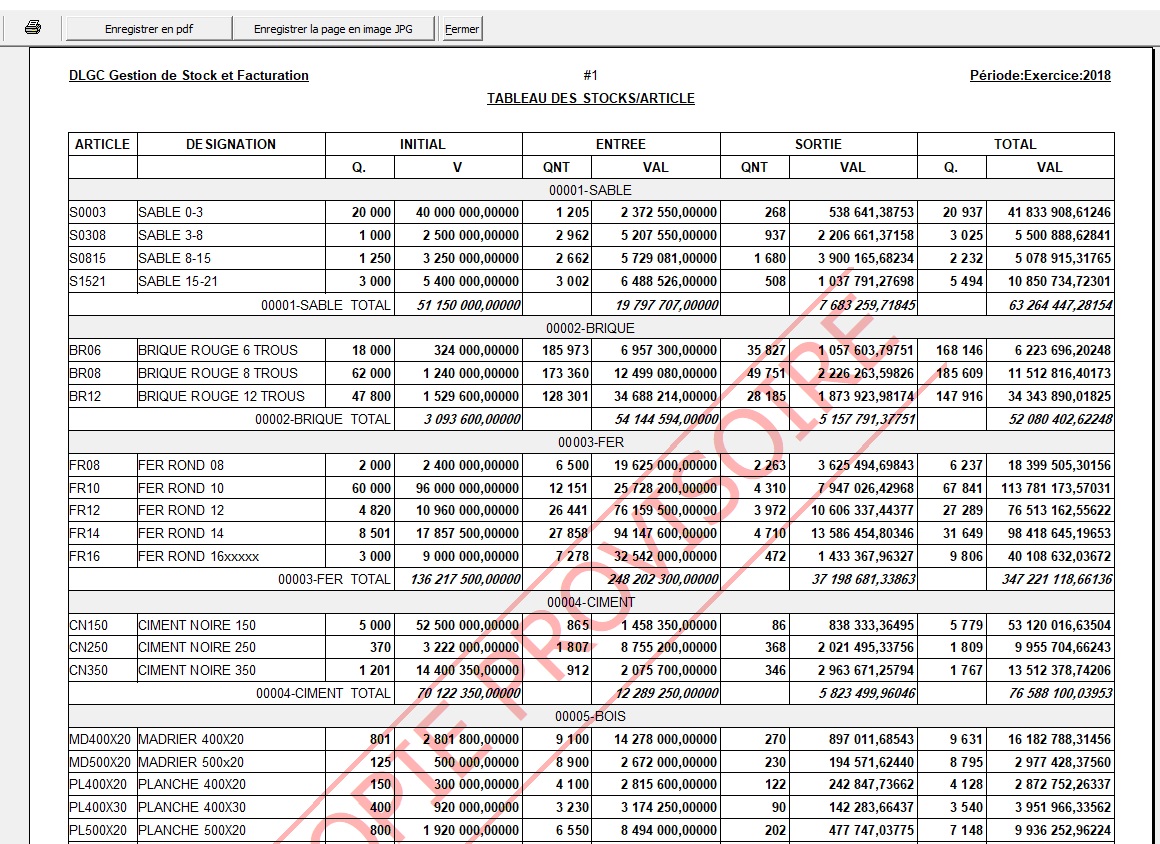
Task: Click Enregistrer la page en image JPG
Action: [x=333, y=29]
